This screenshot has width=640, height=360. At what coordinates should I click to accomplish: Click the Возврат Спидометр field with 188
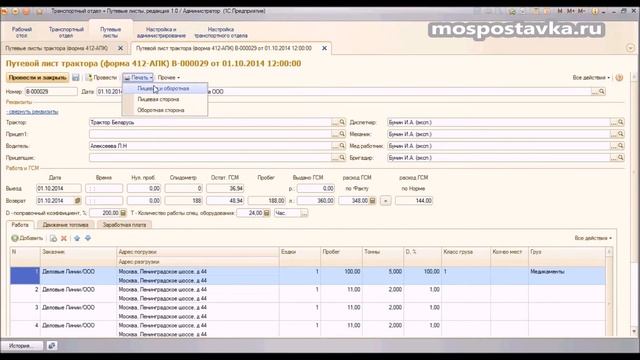click(x=184, y=200)
